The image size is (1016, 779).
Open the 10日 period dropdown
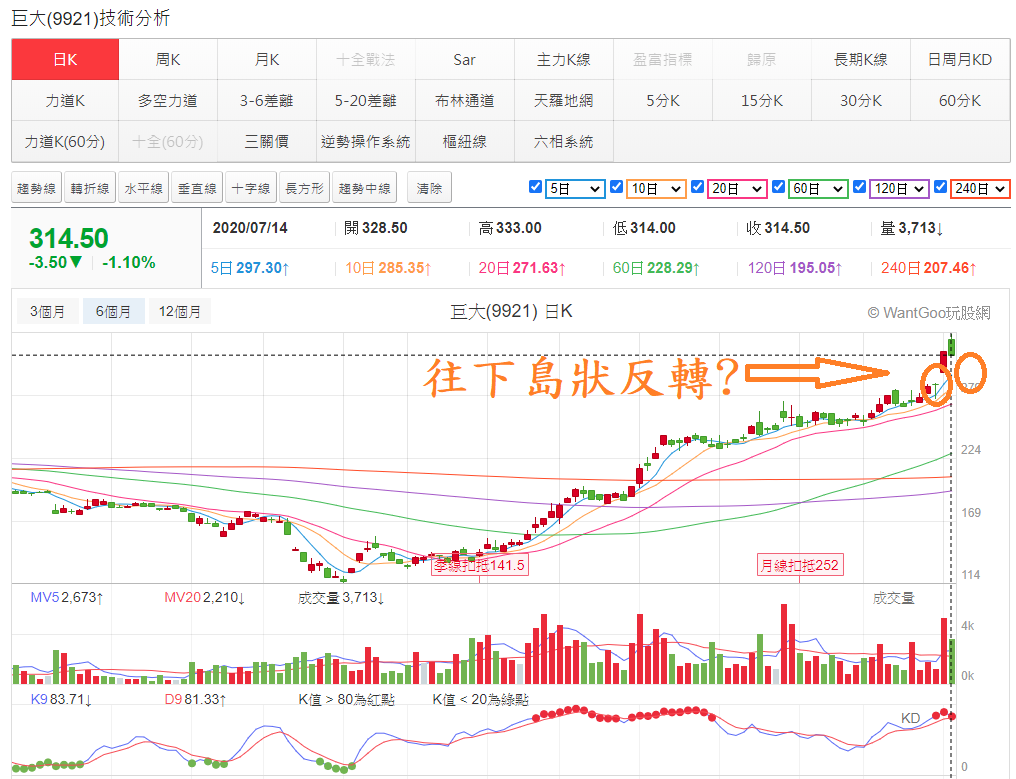[x=656, y=189]
